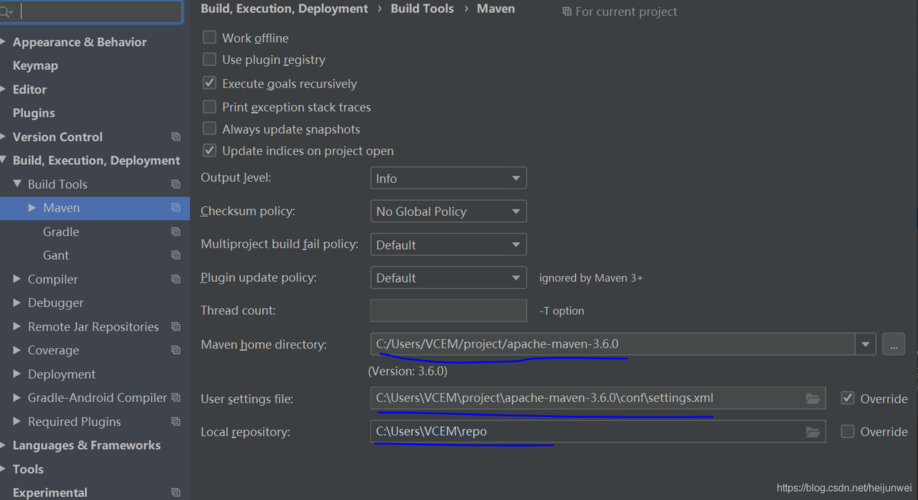Click project-level icon beside Version Control

176,137
